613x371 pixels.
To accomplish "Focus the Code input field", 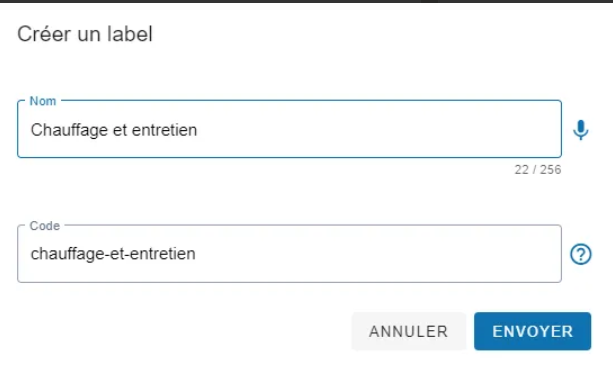I will pos(289,254).
